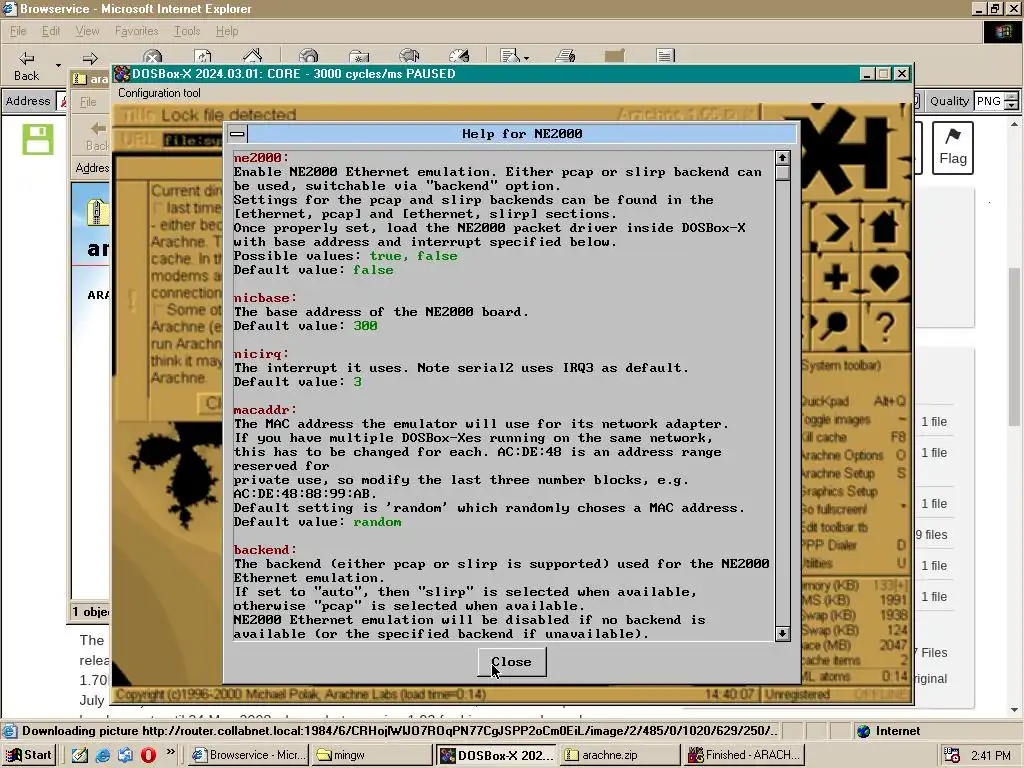This screenshot has width=1024, height=768.
Task: Click the Quality spinner arrows
Action: (1012, 101)
